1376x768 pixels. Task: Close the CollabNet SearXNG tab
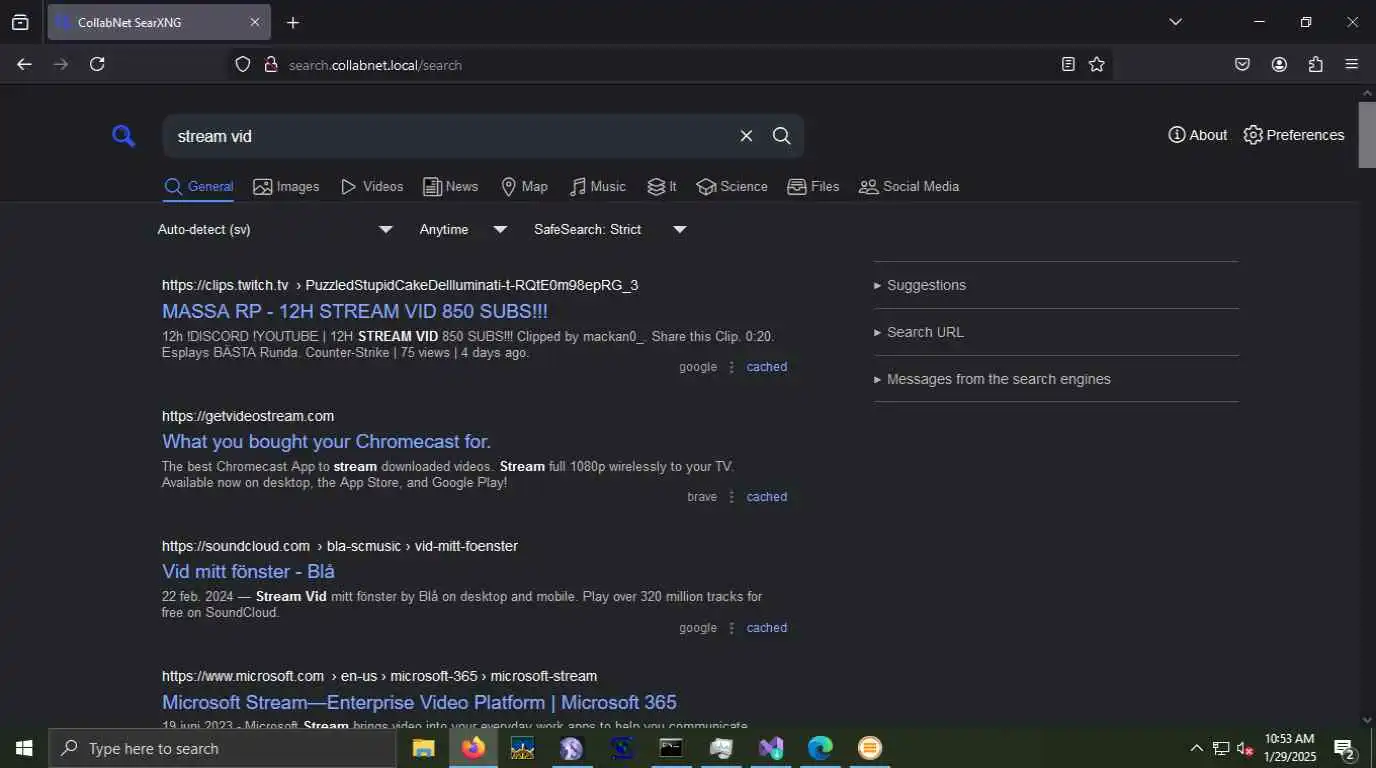coord(254,22)
